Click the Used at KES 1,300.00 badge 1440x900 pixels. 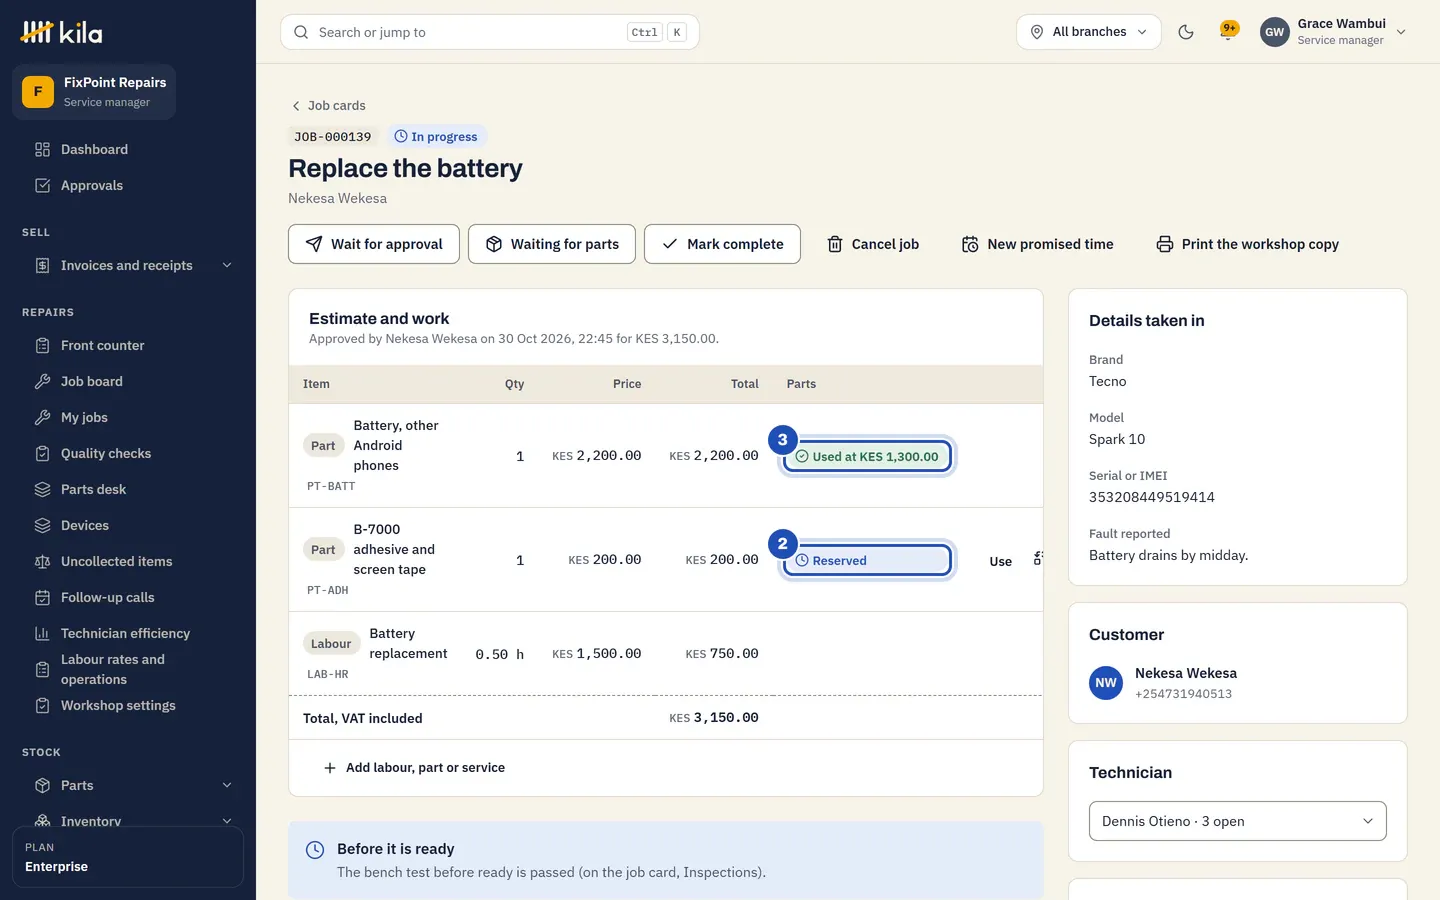tap(867, 457)
